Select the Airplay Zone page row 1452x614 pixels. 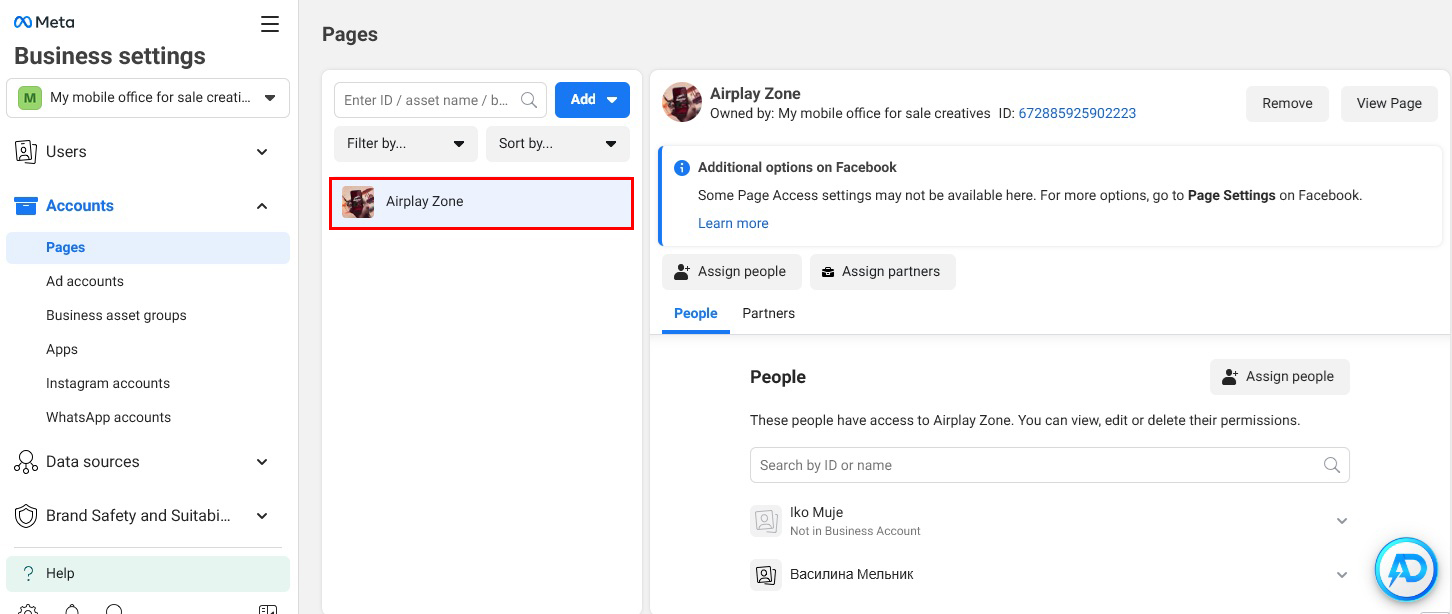[482, 203]
